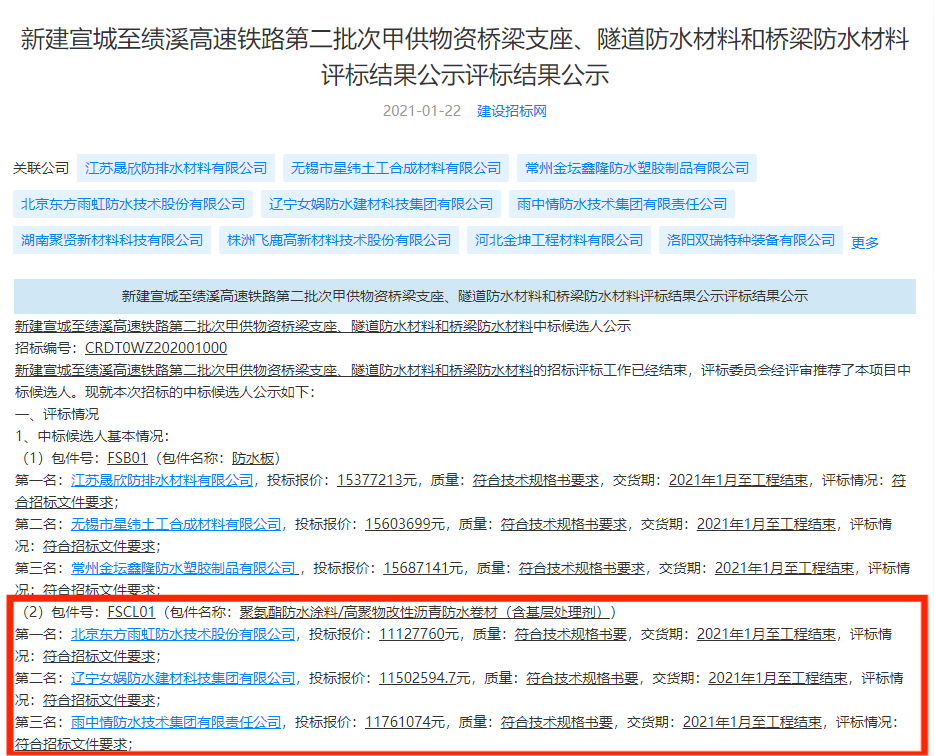Open the 株洲飞鹿高新材料技术股份有限公司 company tag
934x756 pixels.
(339, 240)
